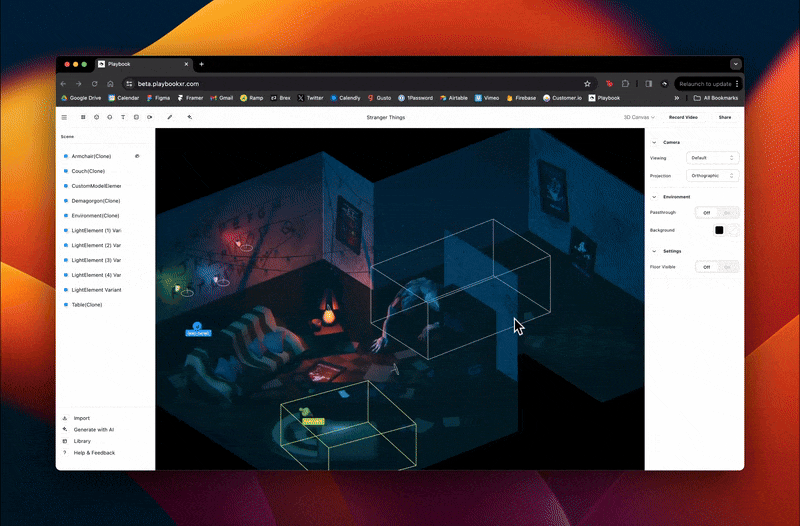Click the rounded square shape tool

point(136,117)
